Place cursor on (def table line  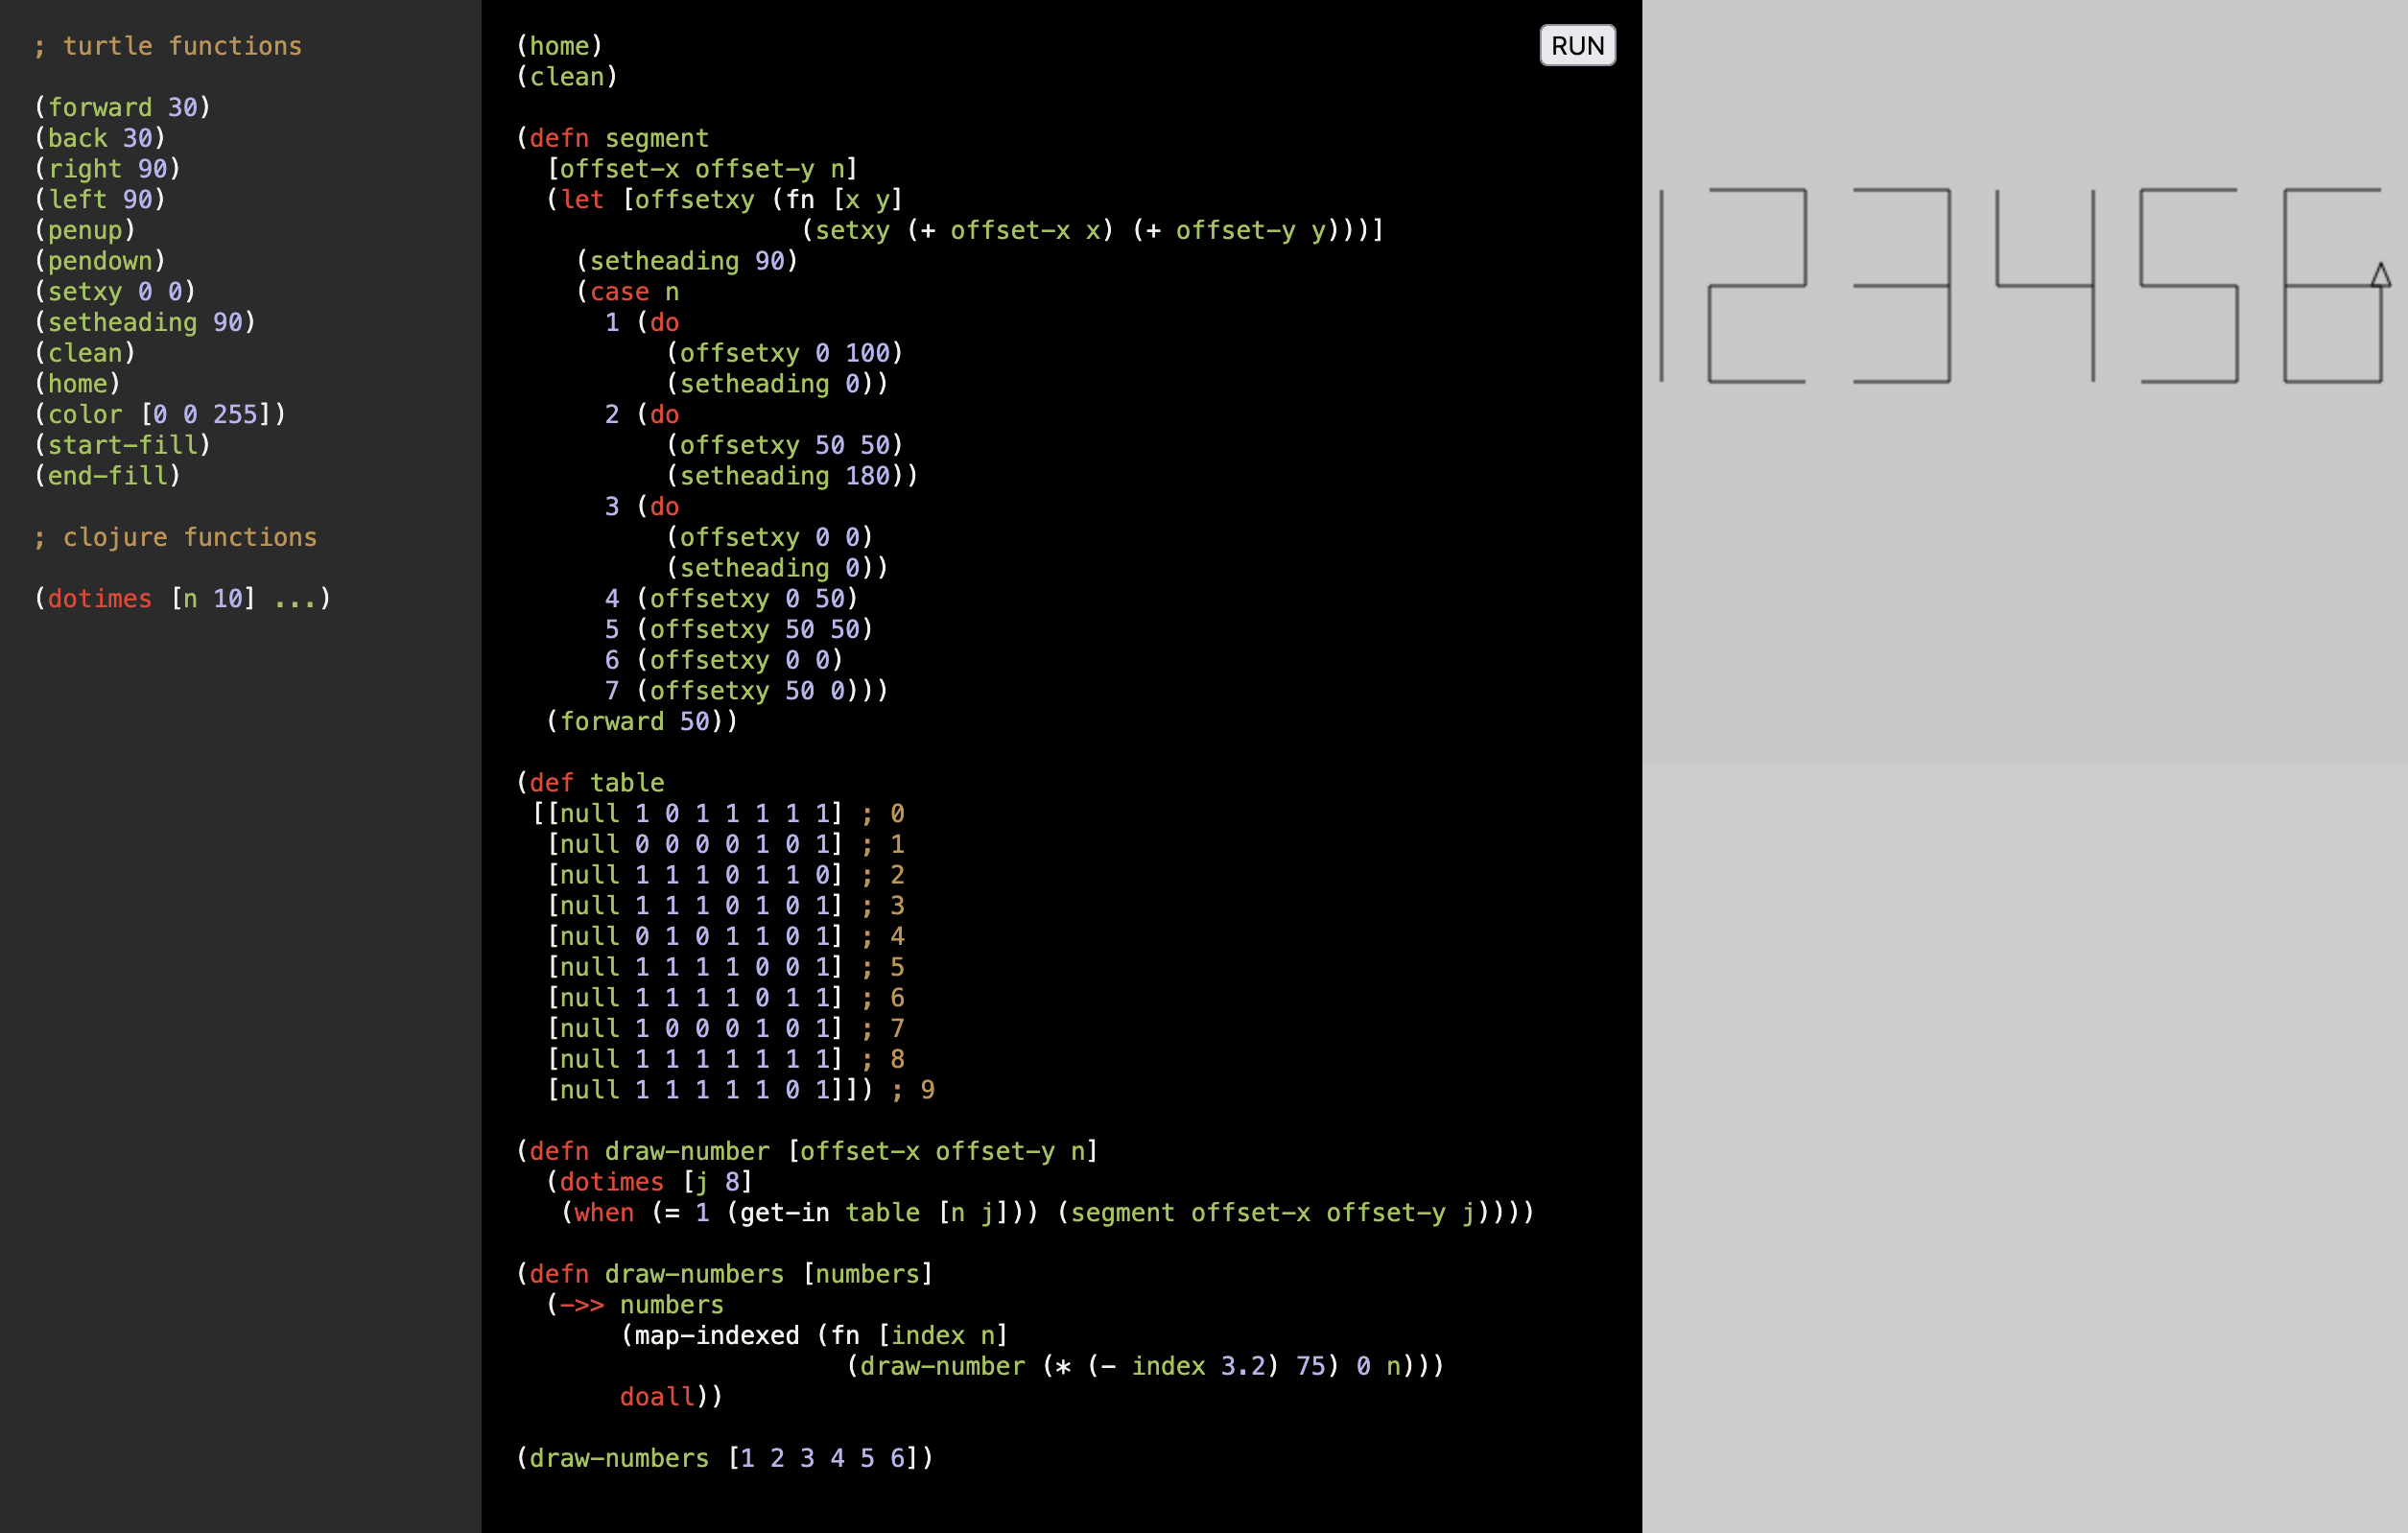pyautogui.click(x=590, y=782)
